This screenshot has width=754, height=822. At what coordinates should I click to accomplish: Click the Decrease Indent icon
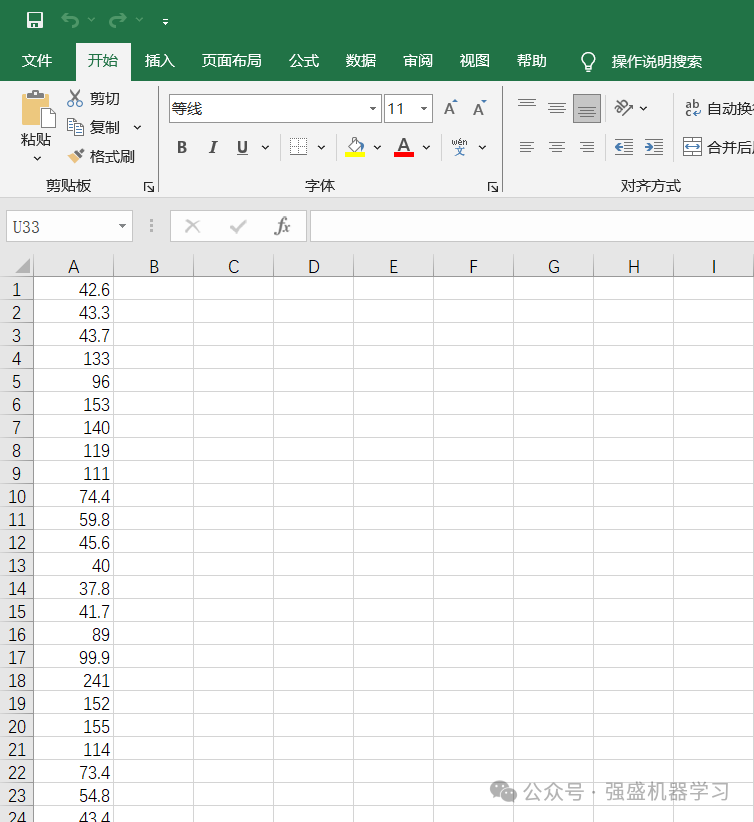(x=623, y=147)
